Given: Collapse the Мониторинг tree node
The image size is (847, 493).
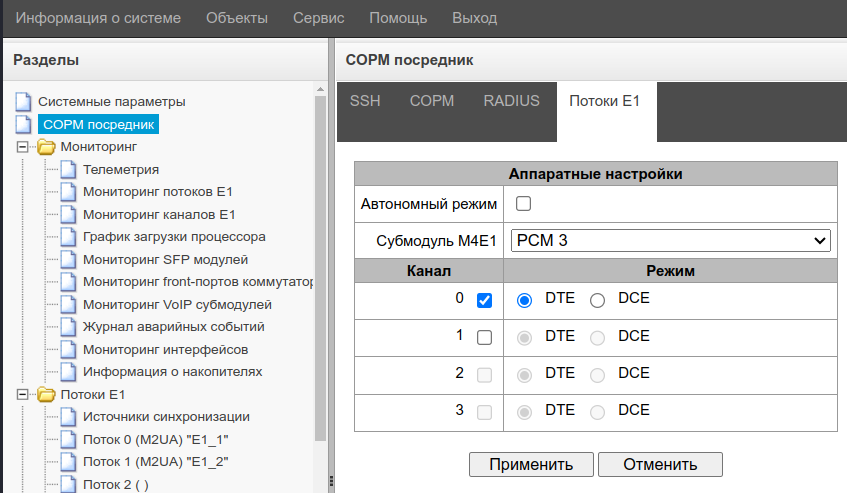Looking at the screenshot, I should pyautogui.click(x=23, y=147).
